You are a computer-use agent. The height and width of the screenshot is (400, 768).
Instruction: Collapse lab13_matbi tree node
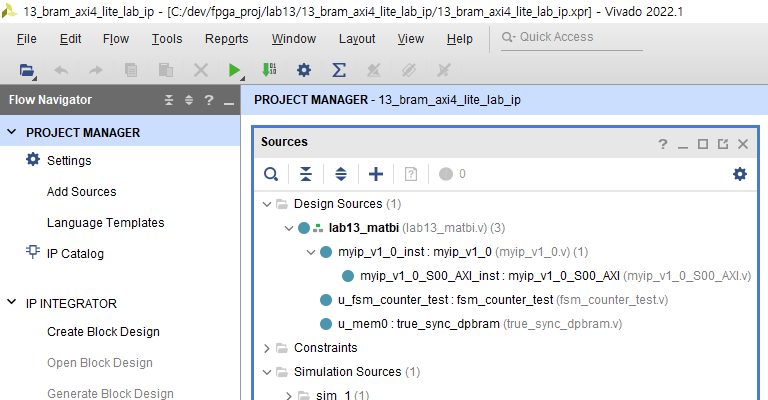[x=289, y=228]
